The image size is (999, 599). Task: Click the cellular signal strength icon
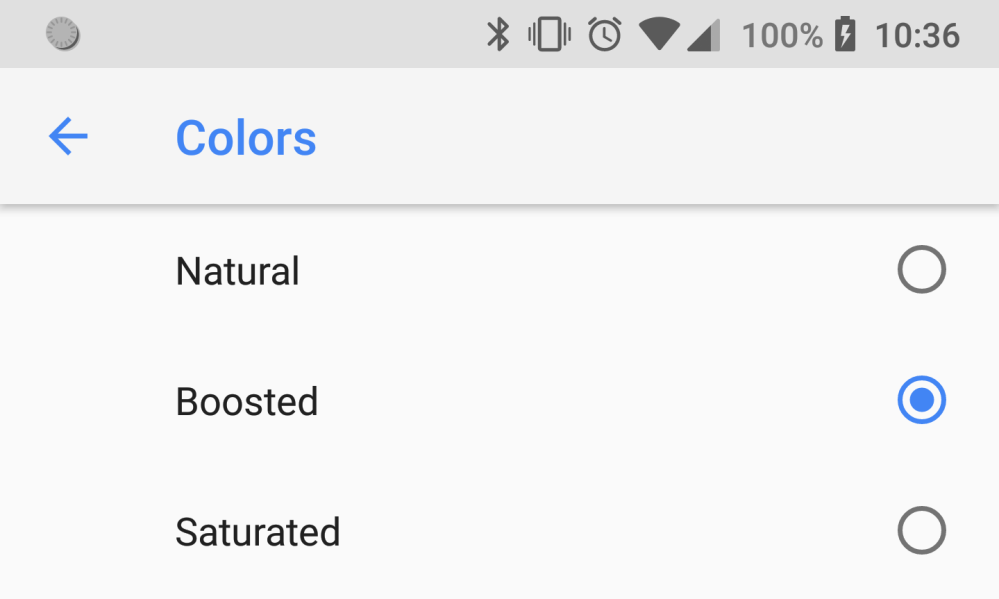coord(704,36)
